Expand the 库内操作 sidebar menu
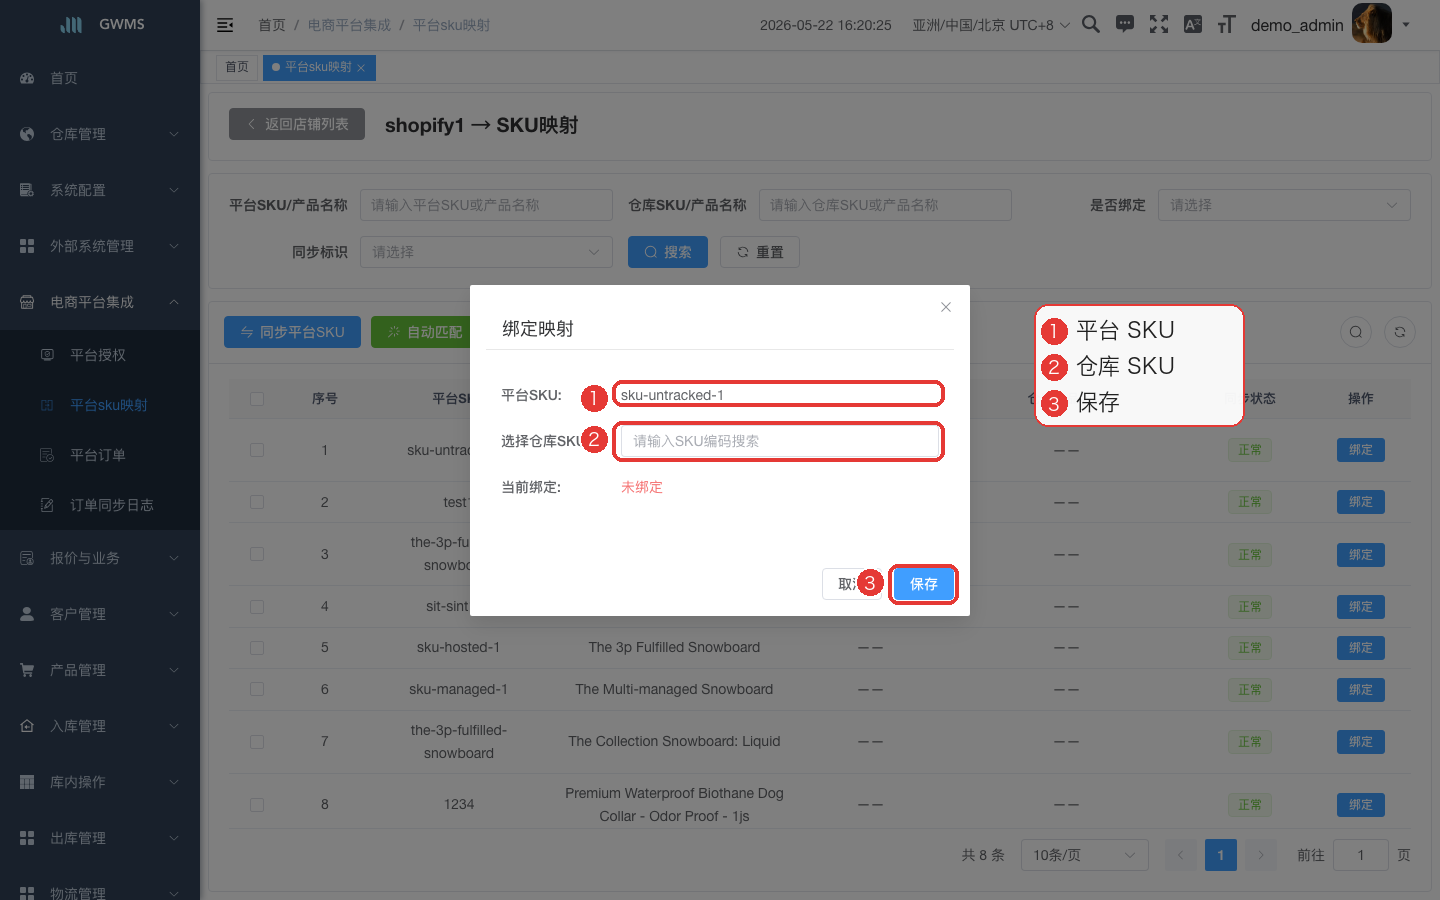1440x900 pixels. (x=100, y=782)
